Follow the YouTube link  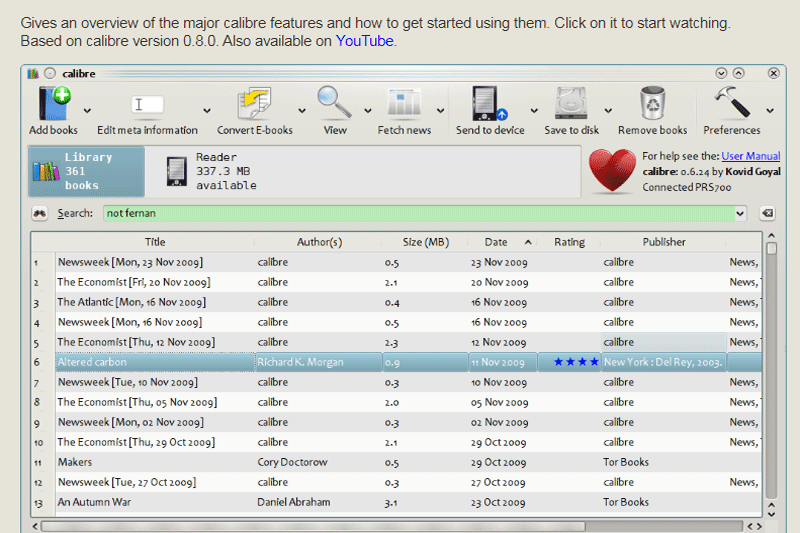364,41
